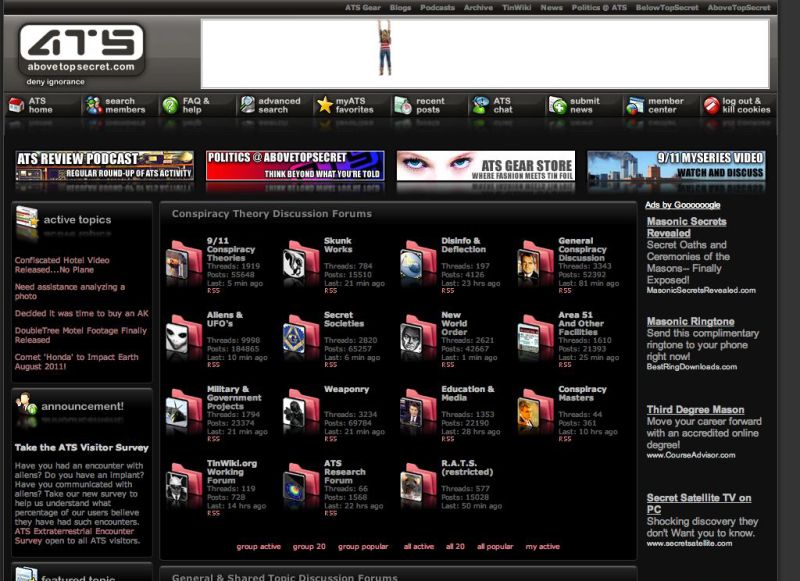Open 'Decided it was time to buy an AK'

82,313
